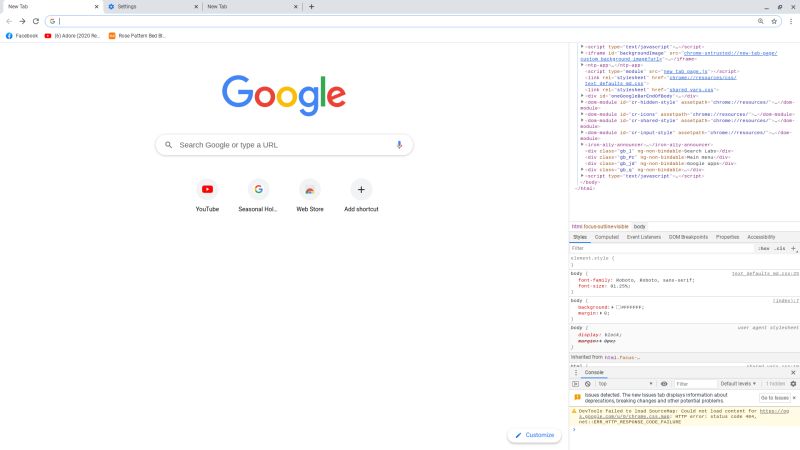
Task: Focus the Console Filter field
Action: 695,384
